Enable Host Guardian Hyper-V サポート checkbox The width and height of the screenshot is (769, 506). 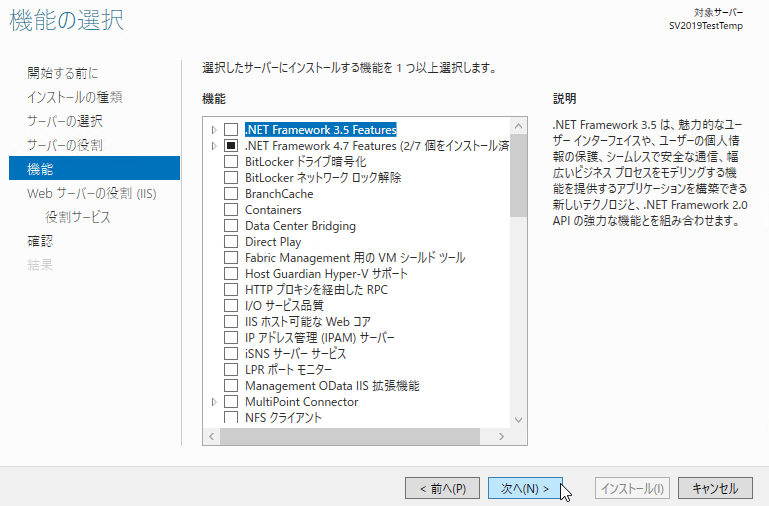231,274
